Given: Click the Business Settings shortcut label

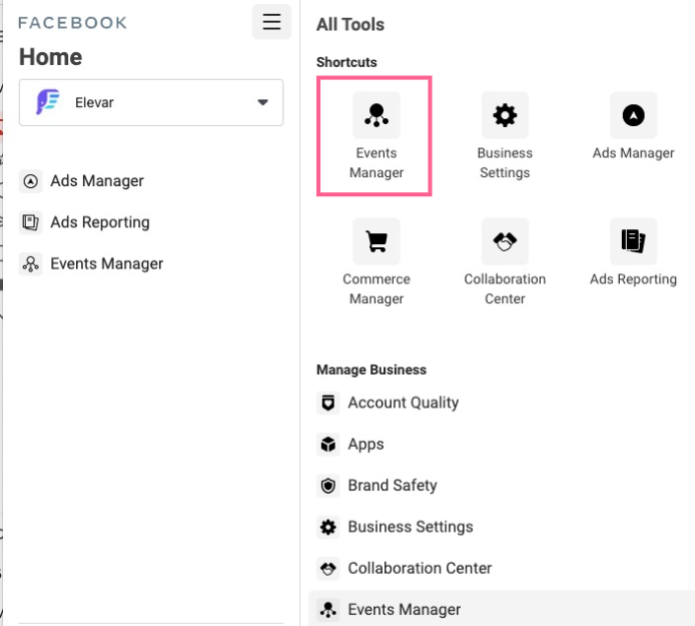Looking at the screenshot, I should (x=505, y=163).
